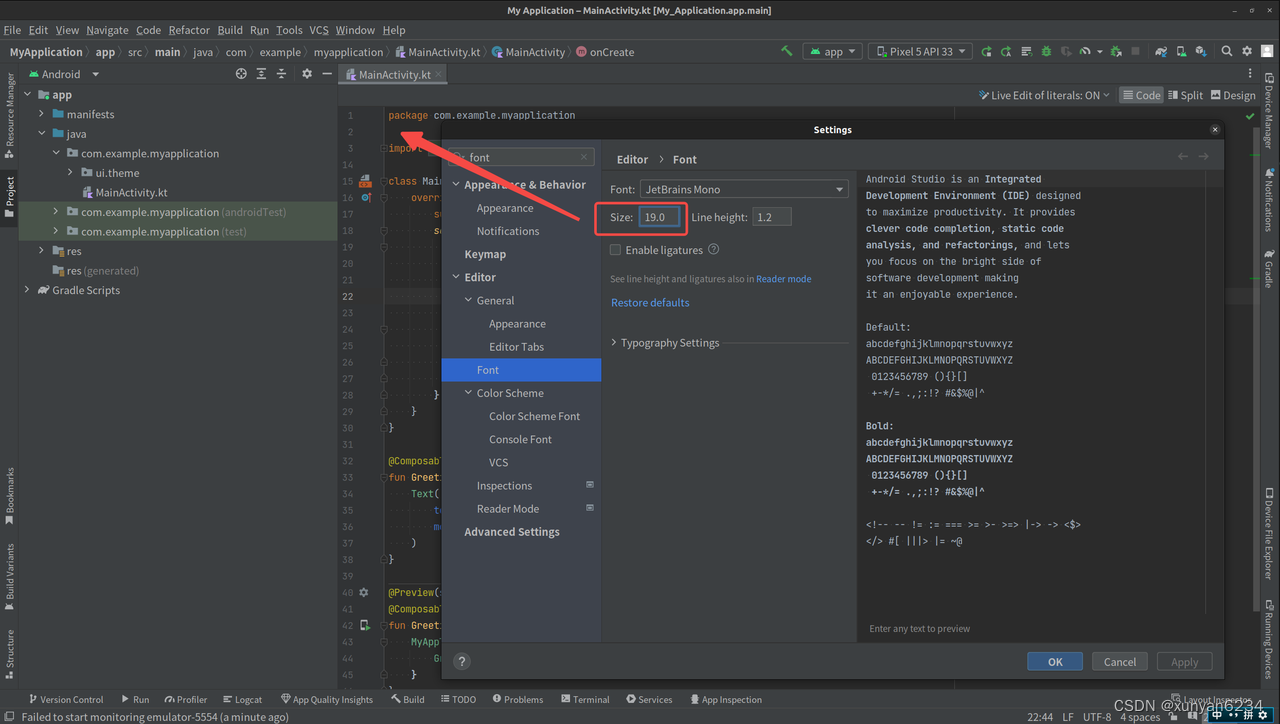Select Advanced Settings entry
1280x724 pixels.
coord(512,532)
